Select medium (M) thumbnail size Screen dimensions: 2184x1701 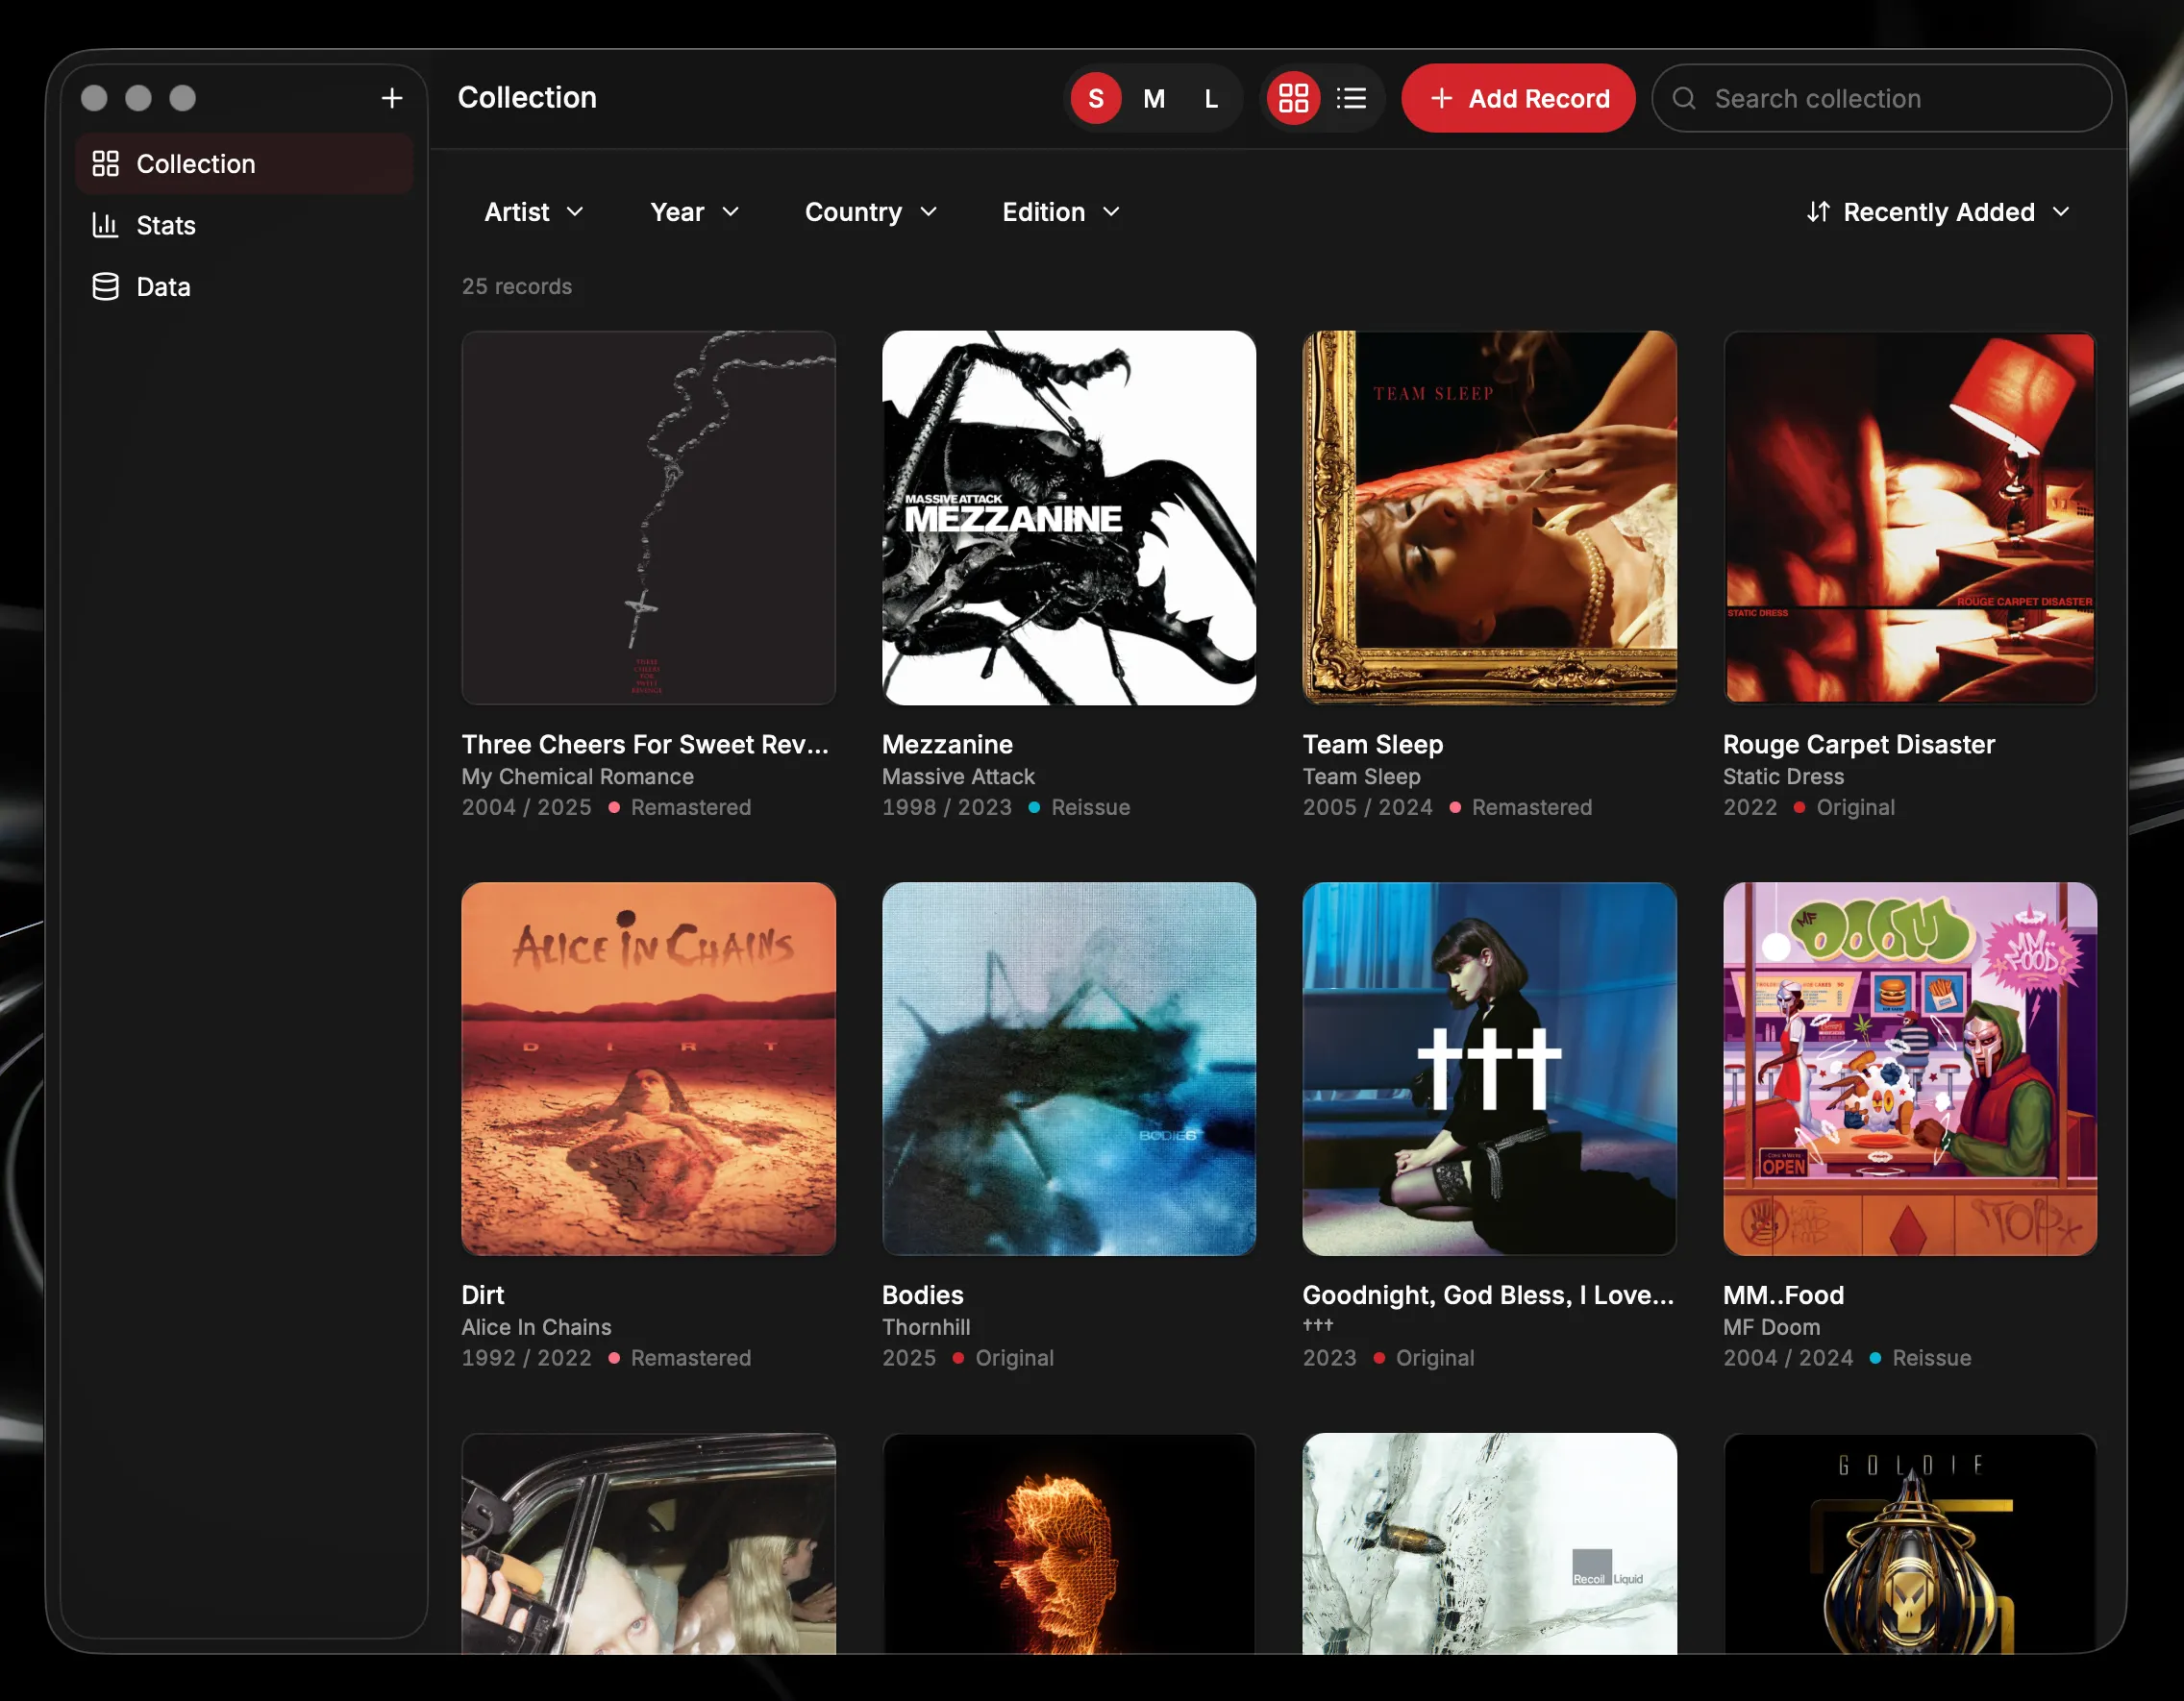[x=1154, y=98]
